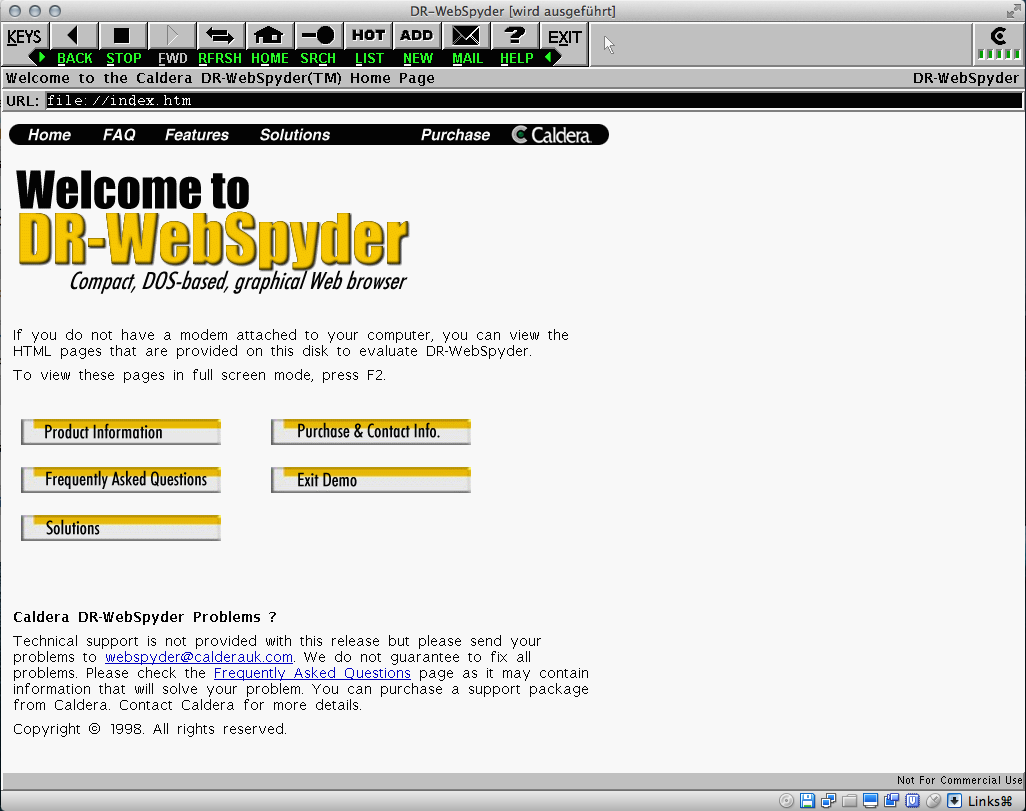Click the Exit Demo button
1026x811 pixels.
371,480
